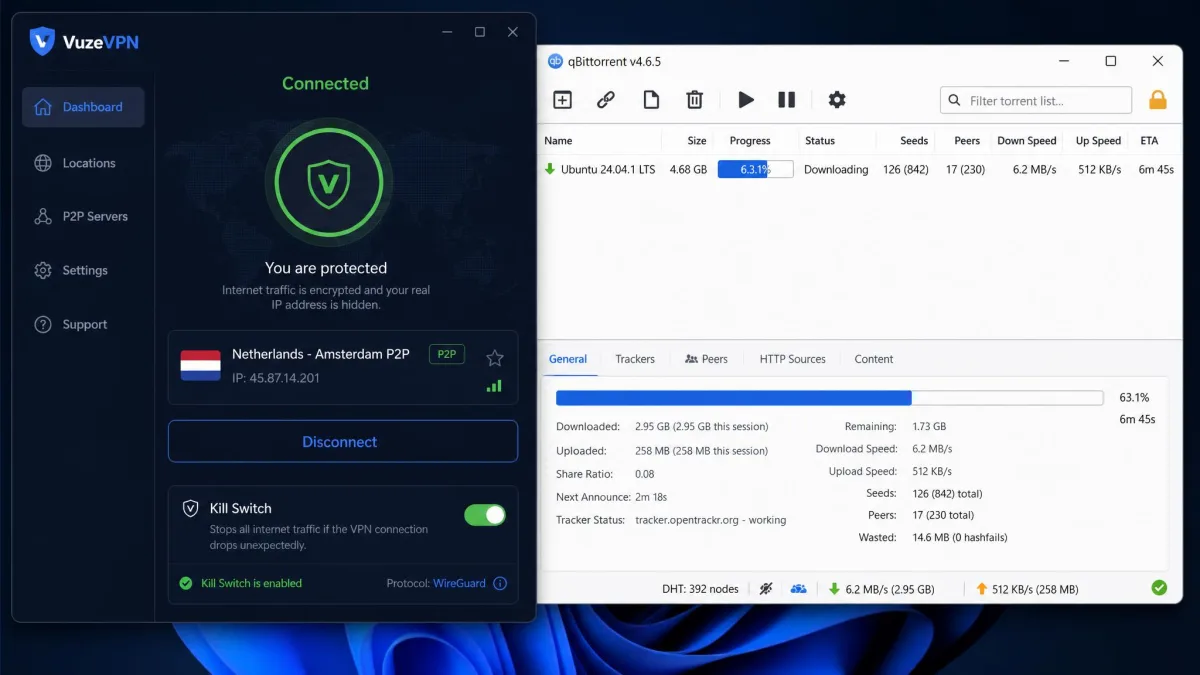
Task: Open qBittorrent options gear icon
Action: pos(837,100)
